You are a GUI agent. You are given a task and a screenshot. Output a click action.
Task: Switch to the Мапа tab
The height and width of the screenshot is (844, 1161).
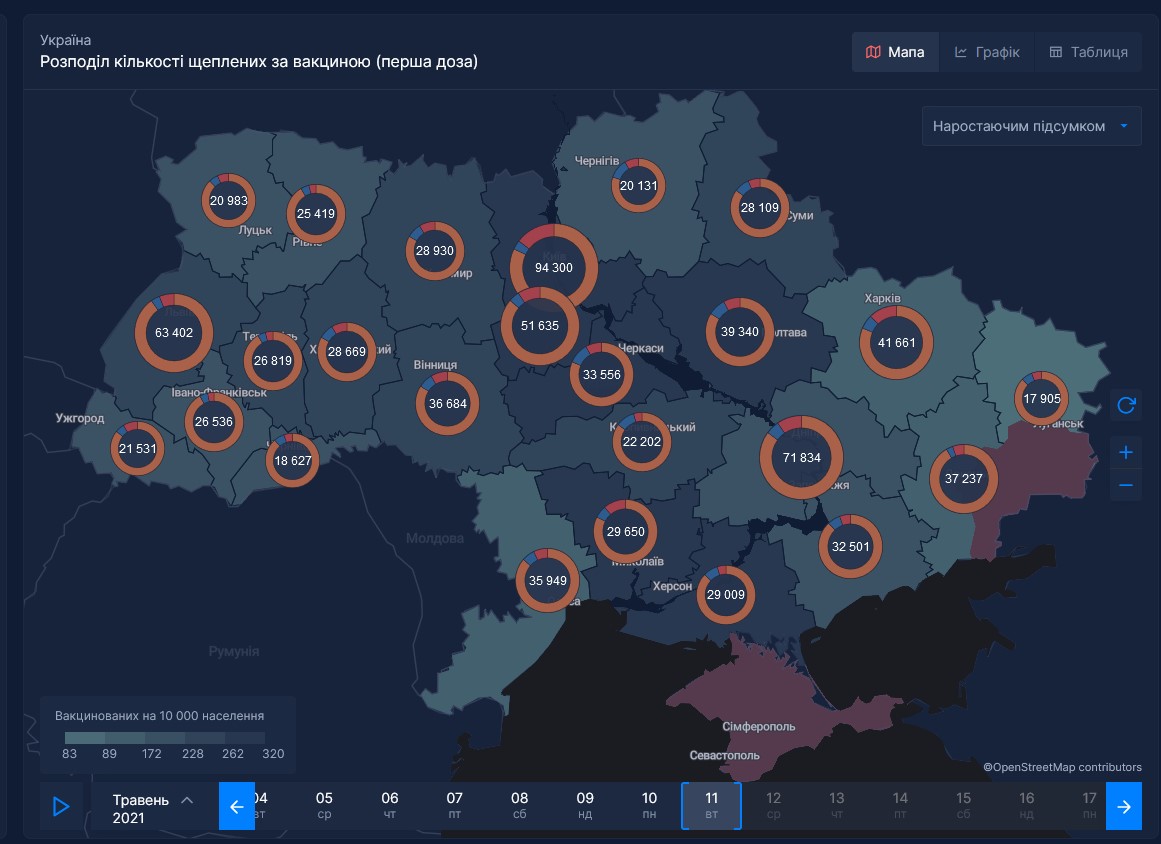pyautogui.click(x=895, y=52)
